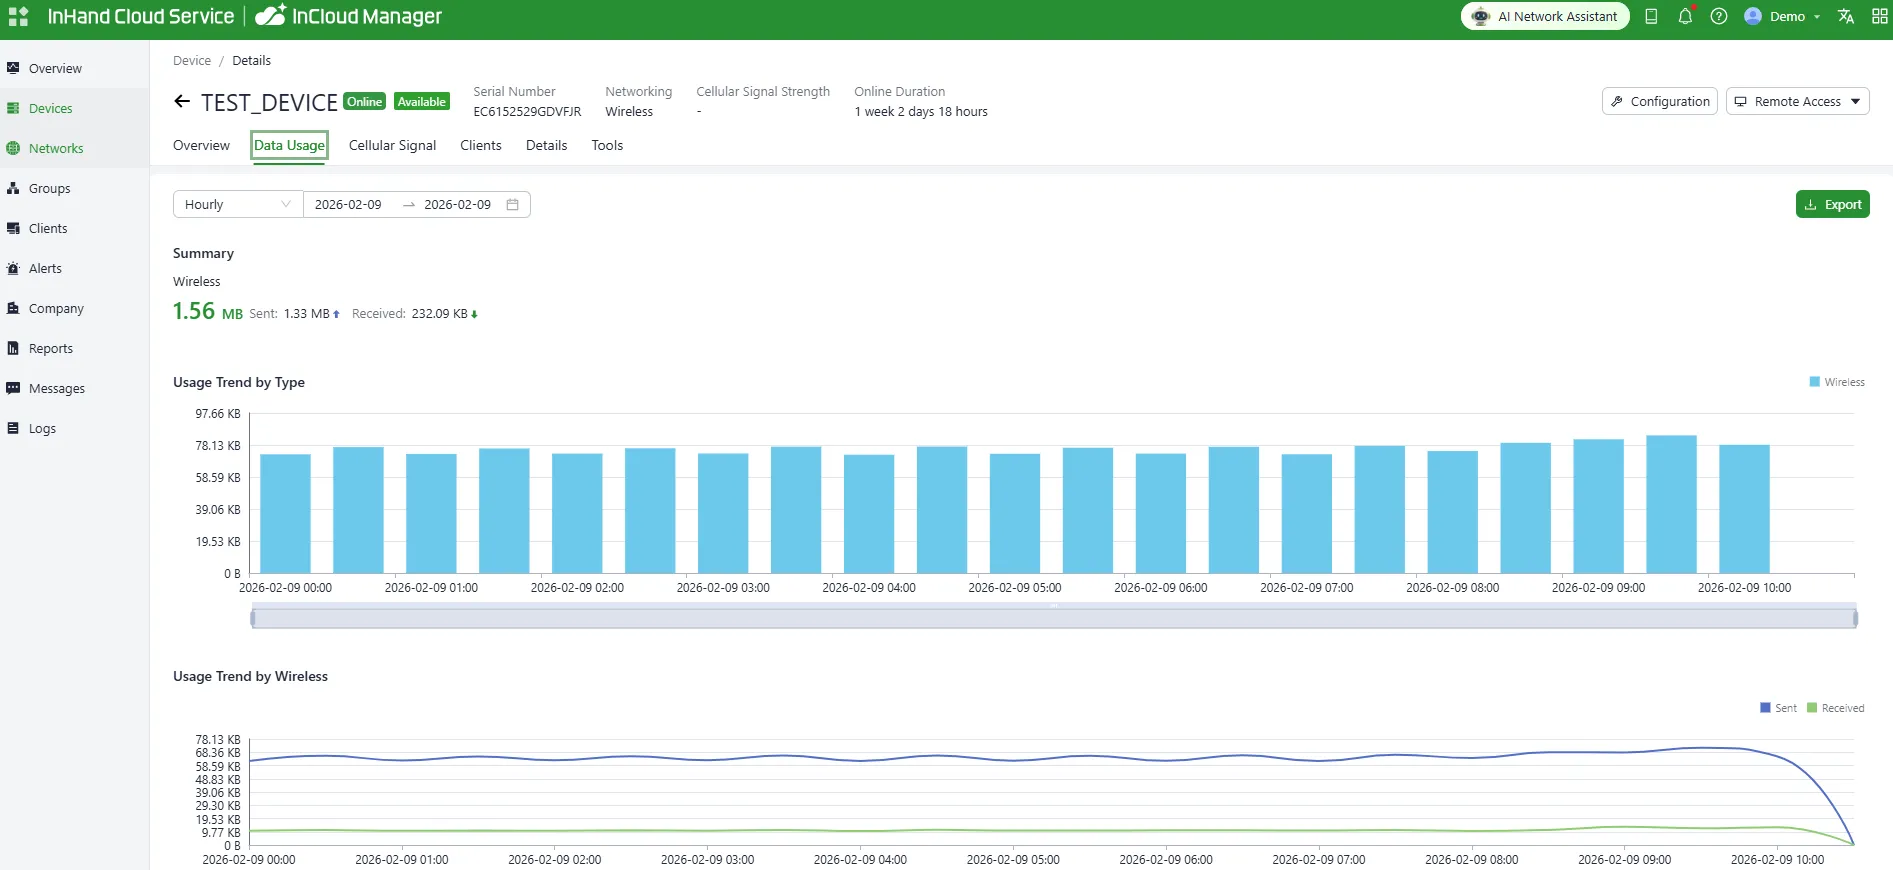Click the Sent 1.33 MB value
1893x870 pixels.
coord(307,313)
